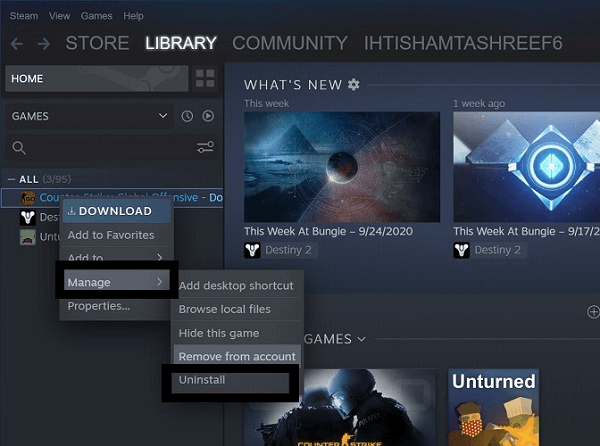Open the View menu
The image size is (600, 446).
[59, 16]
